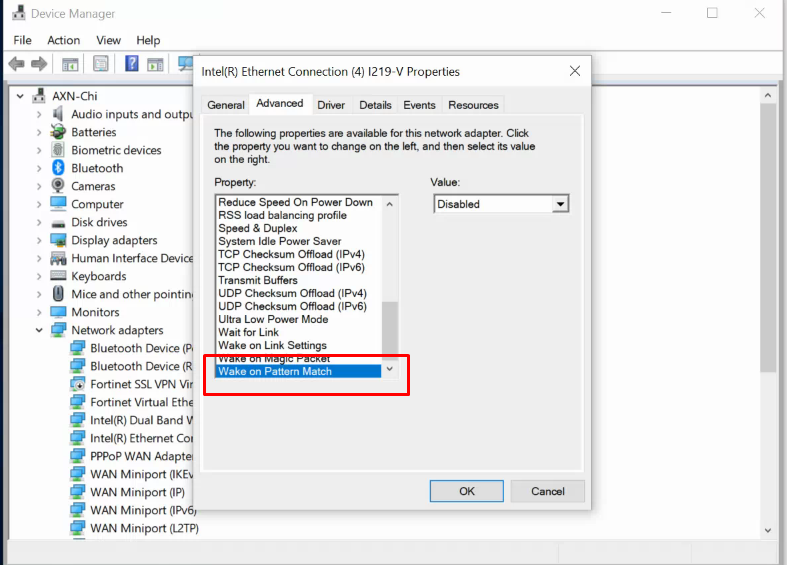
Task: Select TCP Checksum Offload (IPv4) property
Action: click(x=299, y=254)
